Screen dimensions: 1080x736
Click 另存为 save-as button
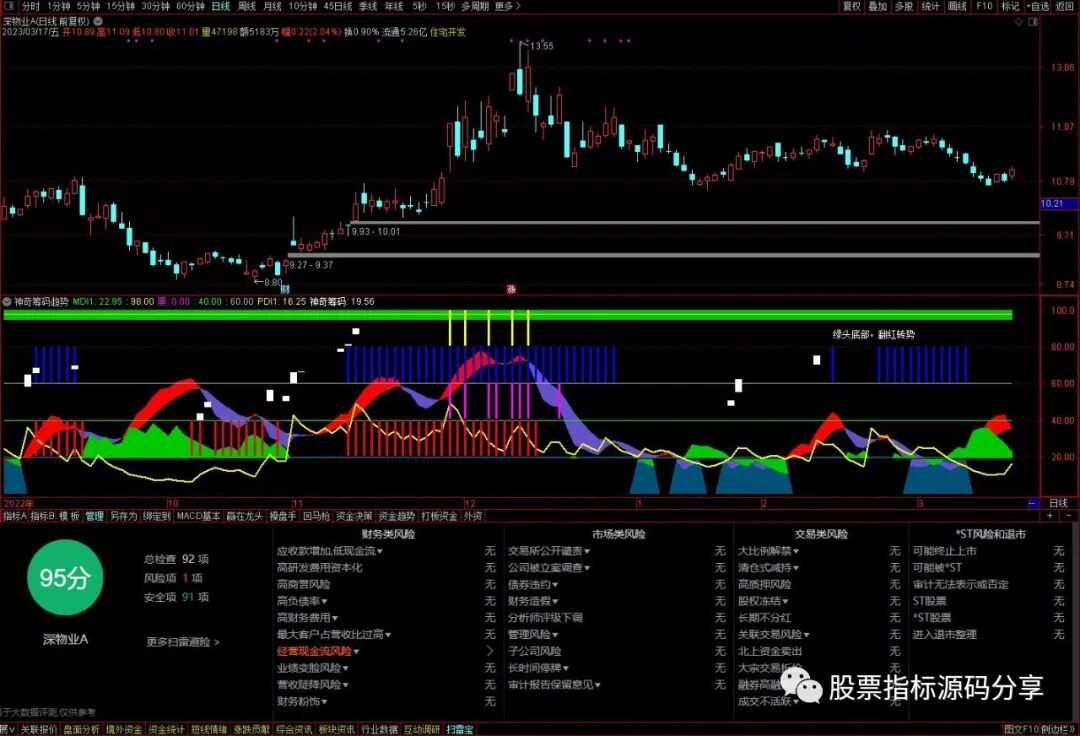point(123,516)
